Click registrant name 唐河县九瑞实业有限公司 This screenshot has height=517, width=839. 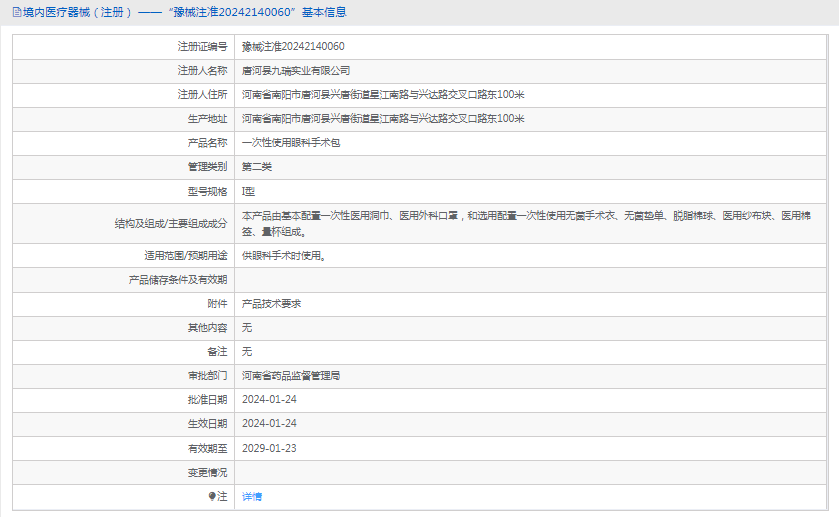click(x=296, y=71)
